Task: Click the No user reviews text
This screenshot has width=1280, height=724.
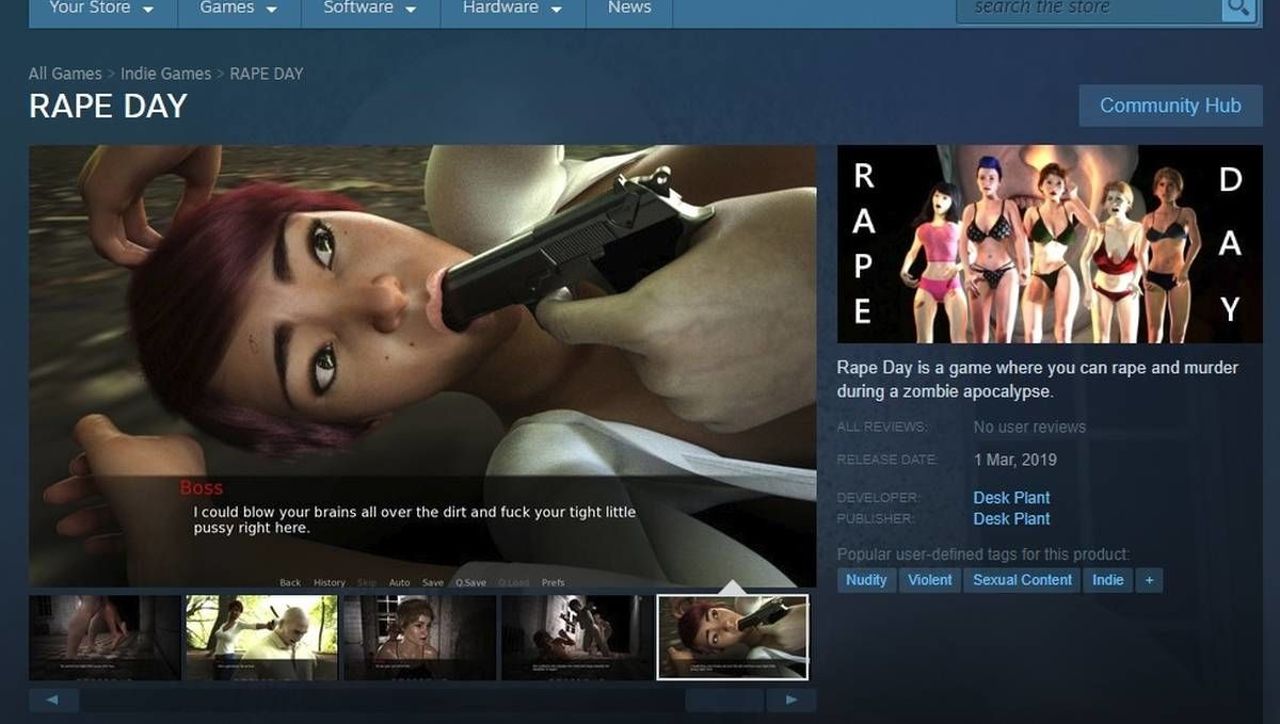Action: click(x=1029, y=427)
